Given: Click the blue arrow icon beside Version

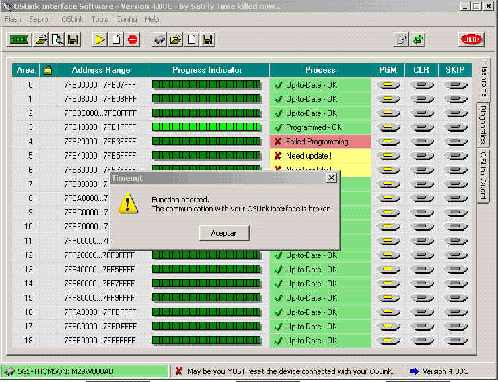Looking at the screenshot, I should click(414, 371).
